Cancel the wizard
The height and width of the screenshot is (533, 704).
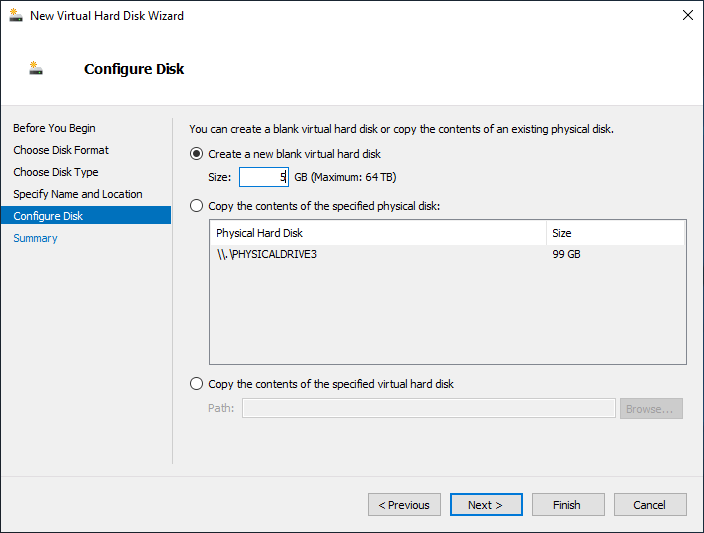click(x=650, y=505)
